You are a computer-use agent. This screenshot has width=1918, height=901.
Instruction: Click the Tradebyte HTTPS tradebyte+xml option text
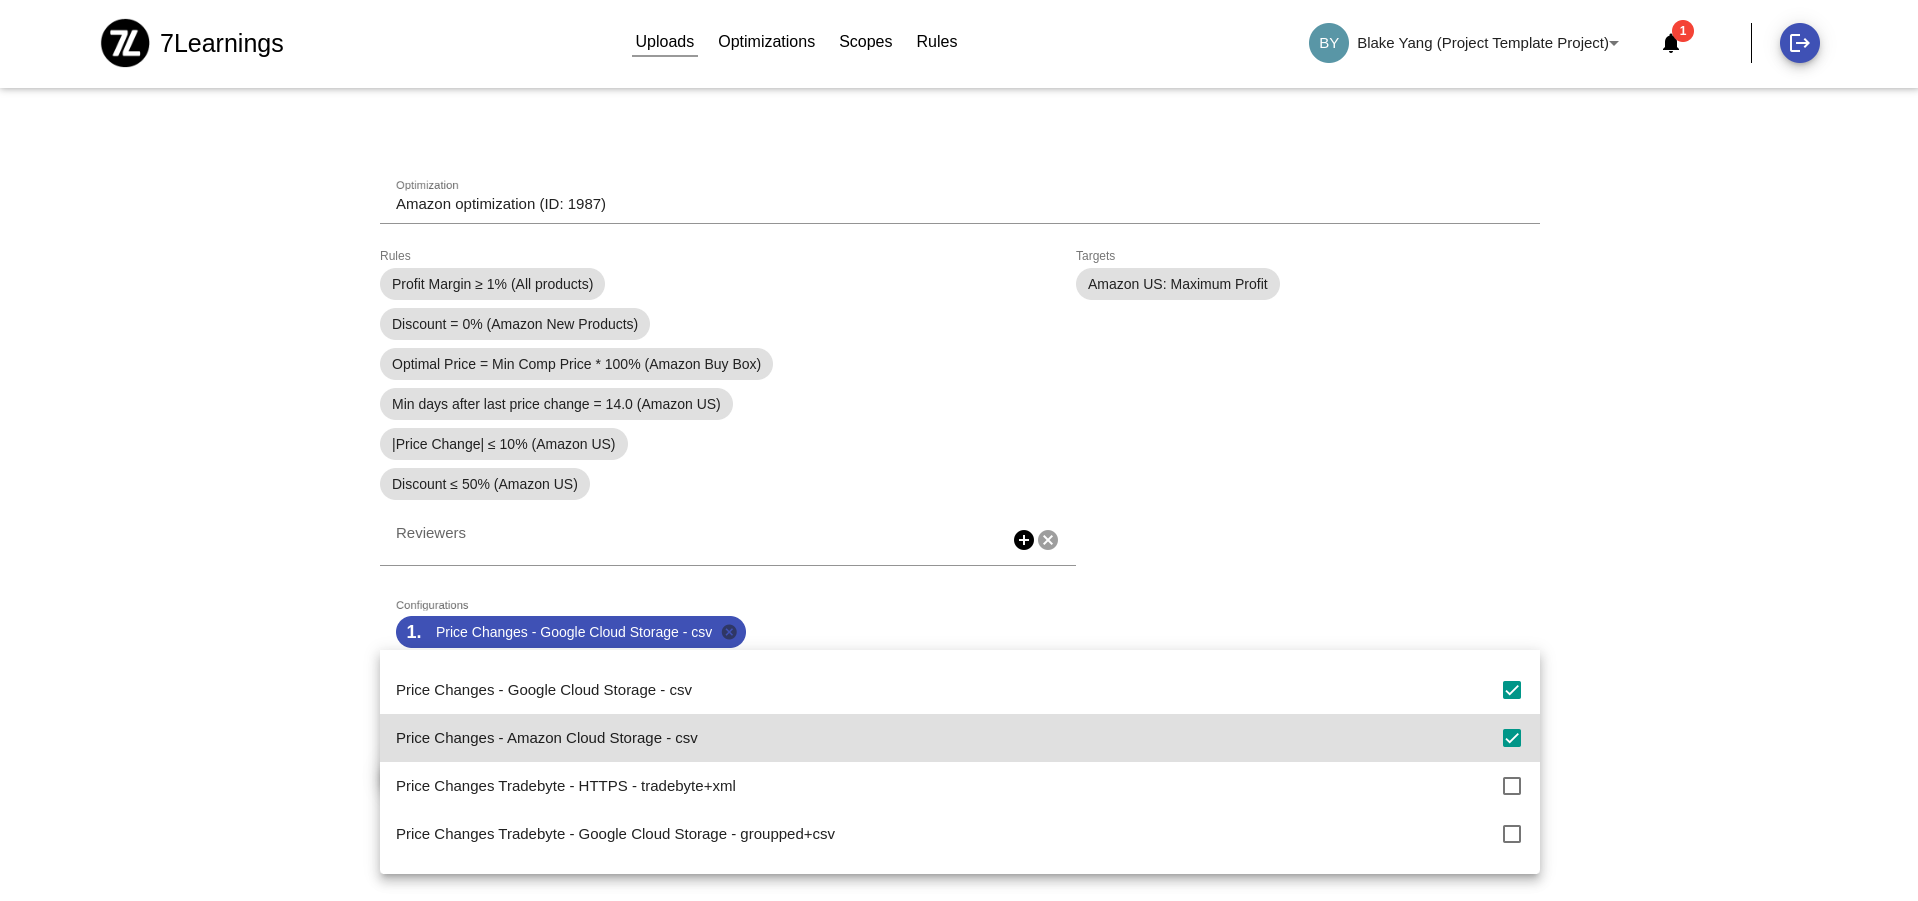point(566,786)
